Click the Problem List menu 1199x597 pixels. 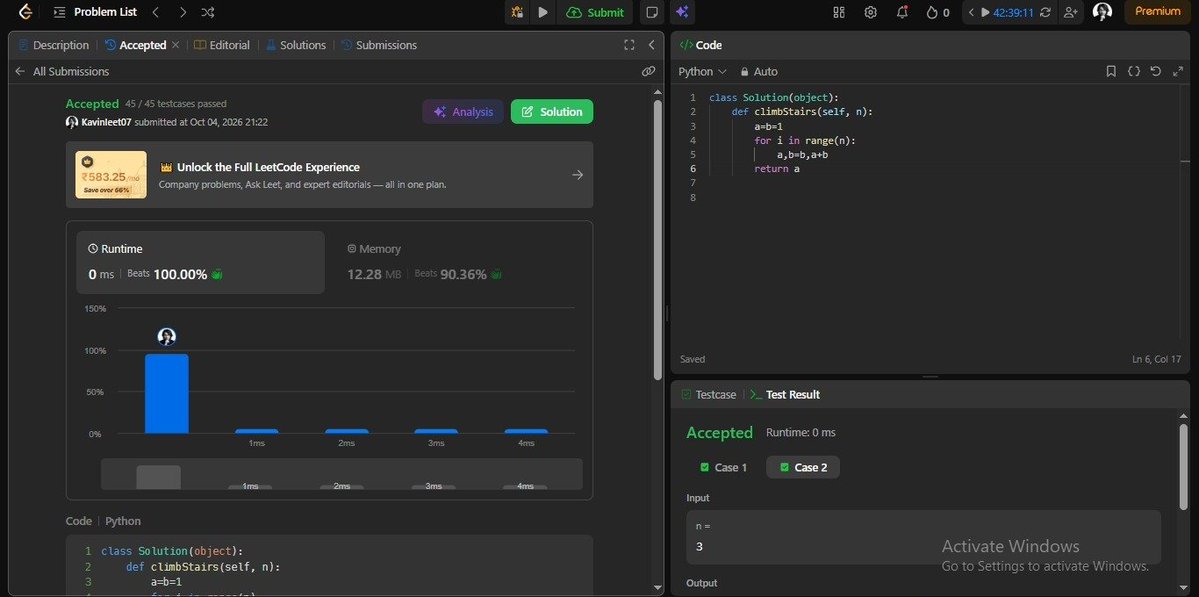(95, 12)
